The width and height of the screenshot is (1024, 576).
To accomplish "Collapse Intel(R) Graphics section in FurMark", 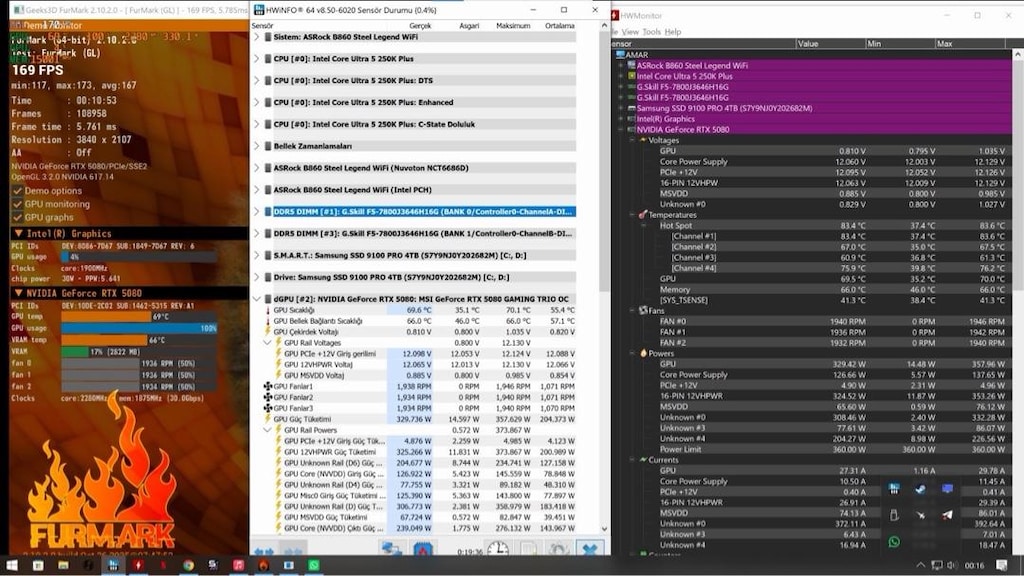I will (18, 233).
